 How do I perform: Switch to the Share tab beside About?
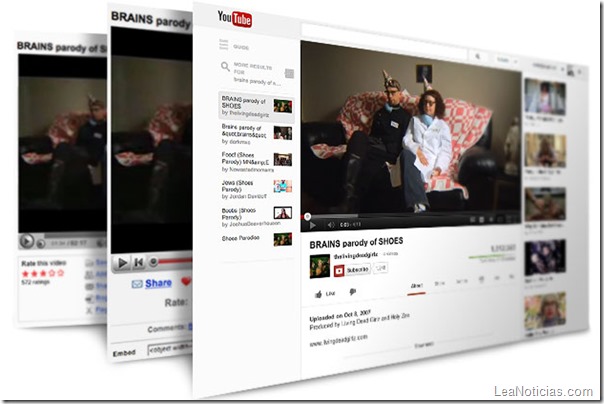tap(440, 283)
